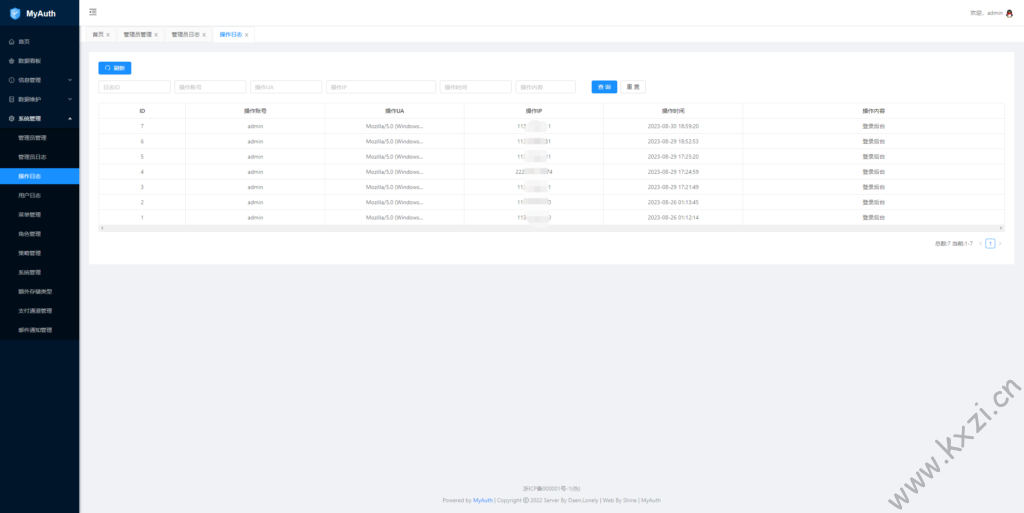
Task: Select the 操作日志 tab
Action: click(231, 35)
